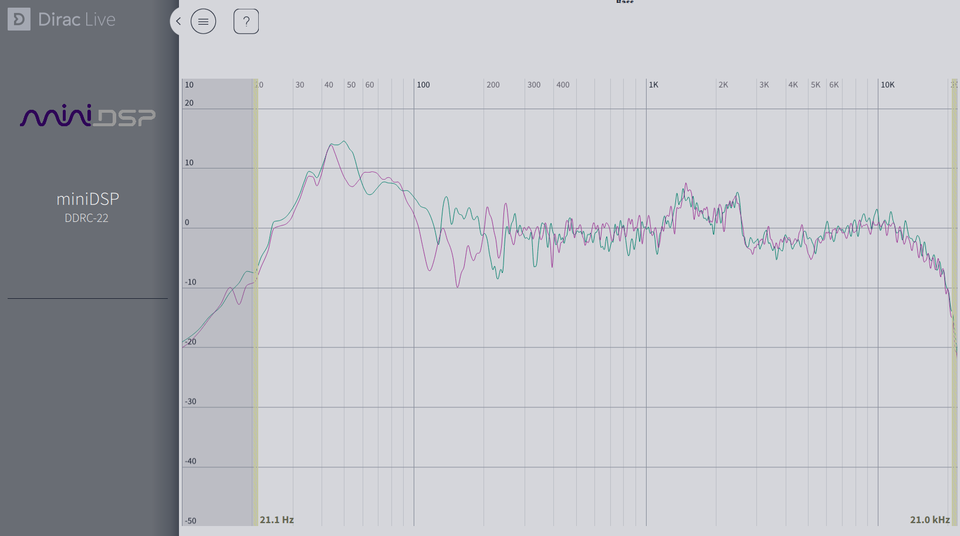
Task: Click the Dirac Live title text
Action: coord(77,20)
